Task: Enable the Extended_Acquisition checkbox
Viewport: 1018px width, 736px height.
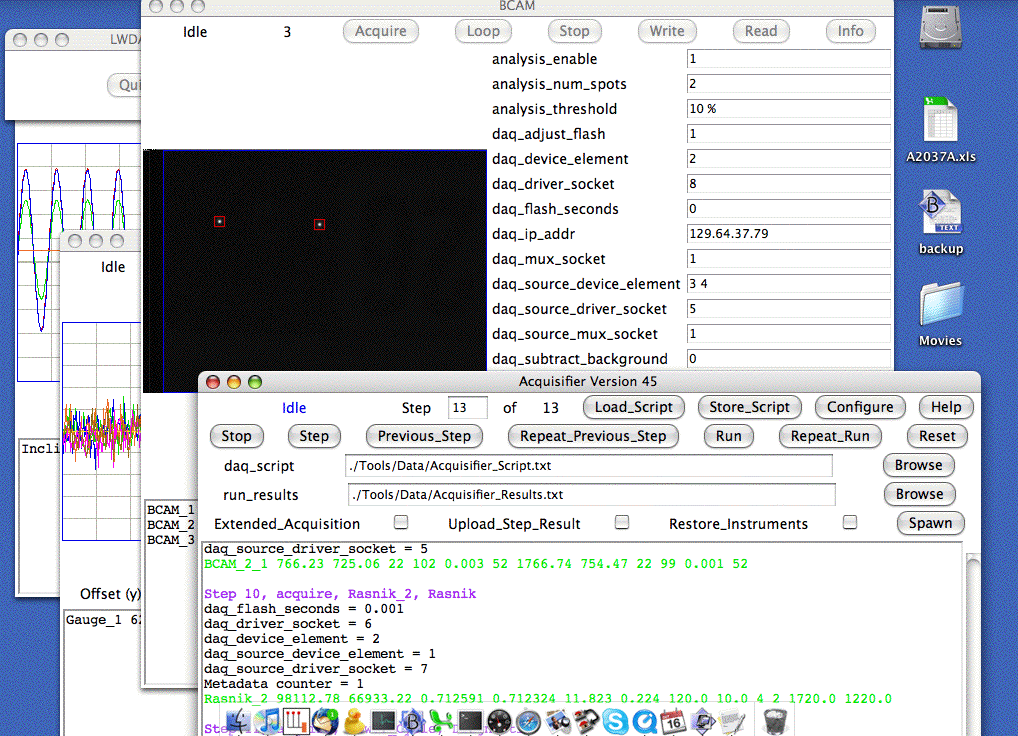Action: tap(401, 522)
